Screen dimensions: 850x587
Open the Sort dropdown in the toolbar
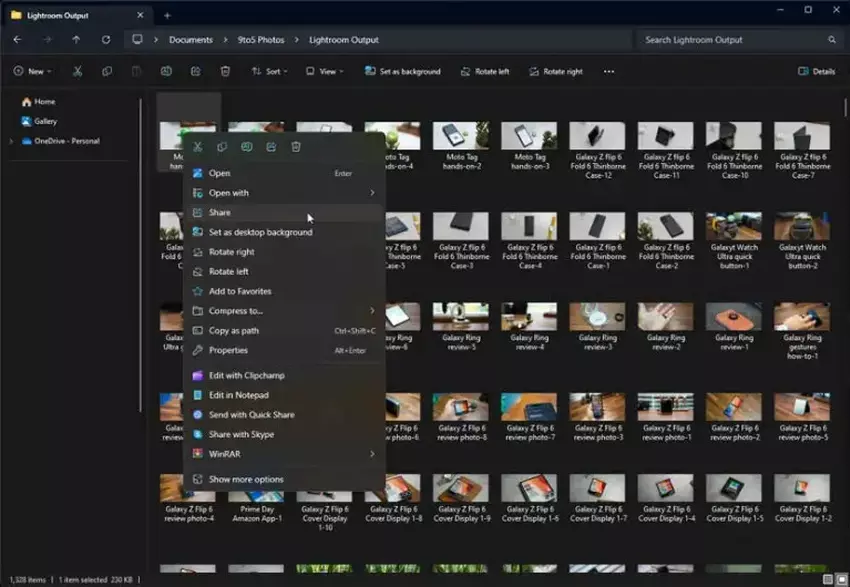pyautogui.click(x=269, y=72)
